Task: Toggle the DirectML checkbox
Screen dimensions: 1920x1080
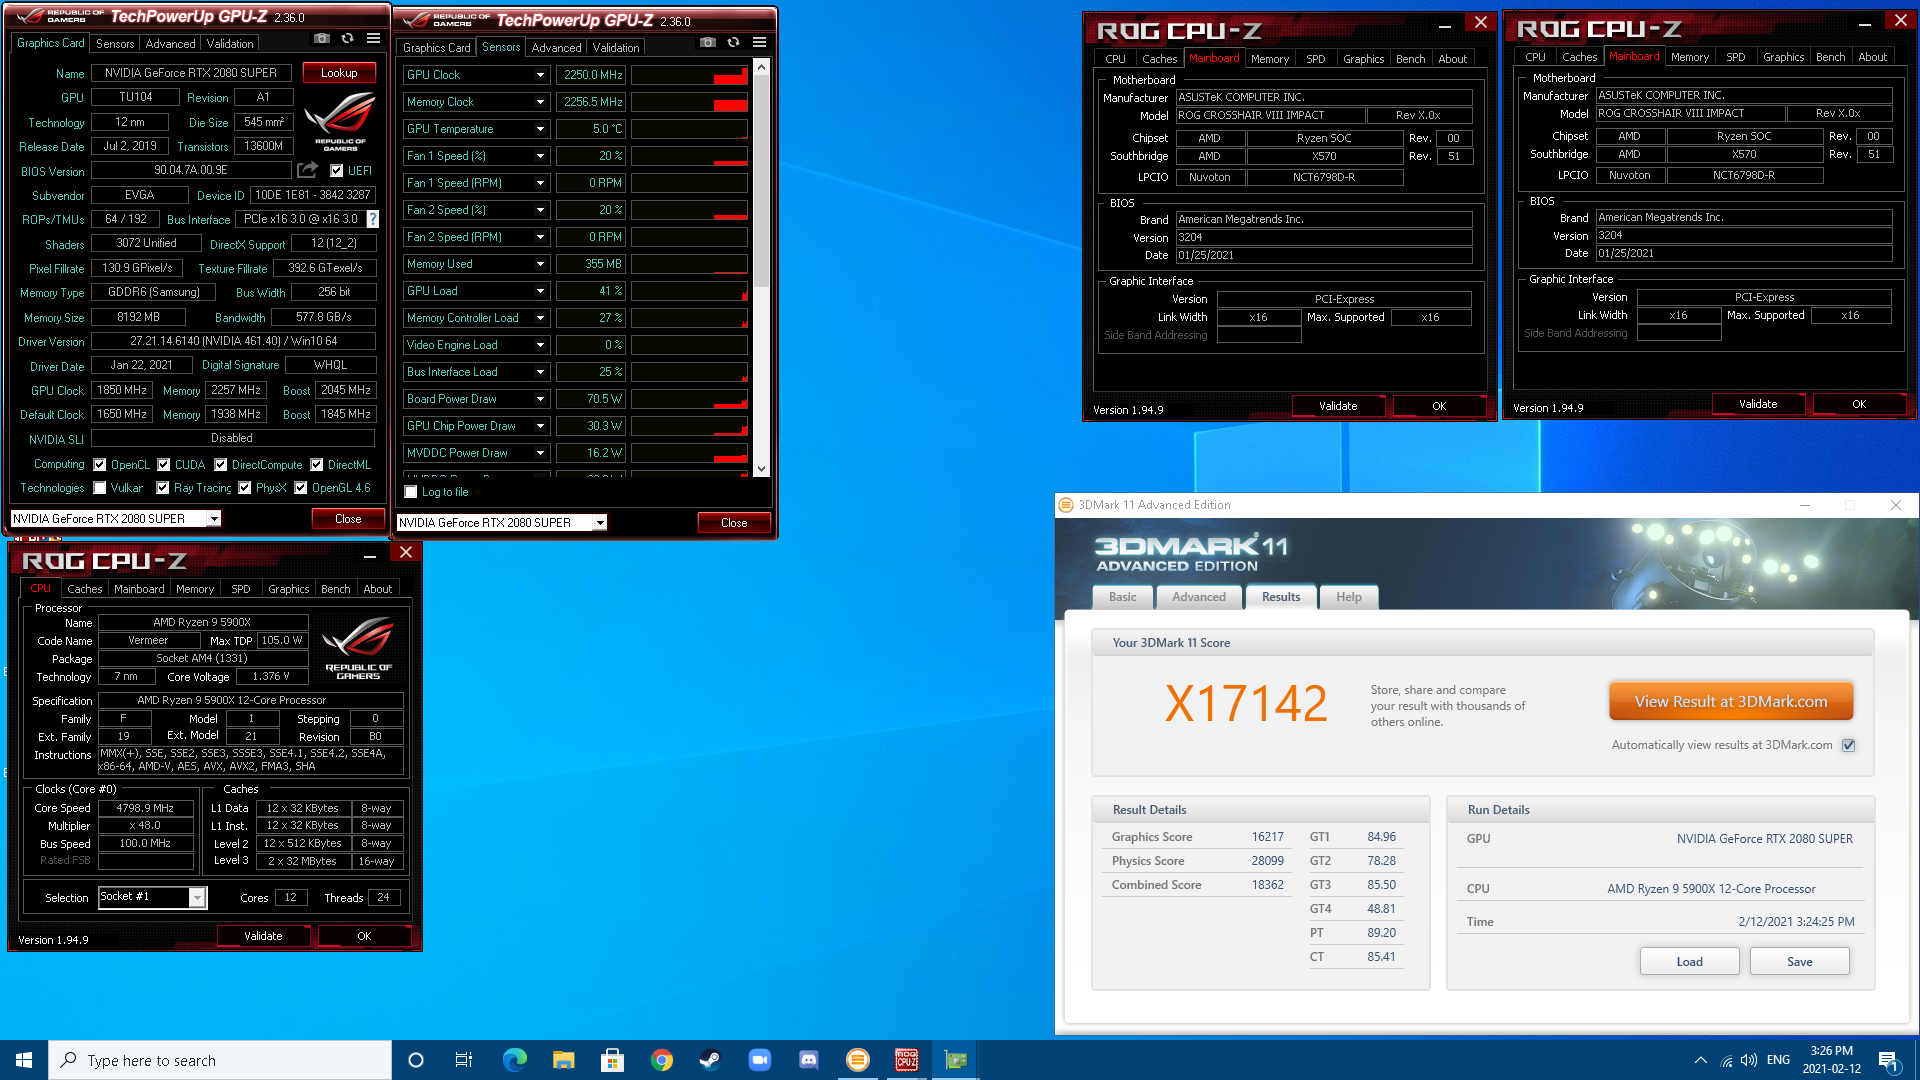Action: coord(317,465)
